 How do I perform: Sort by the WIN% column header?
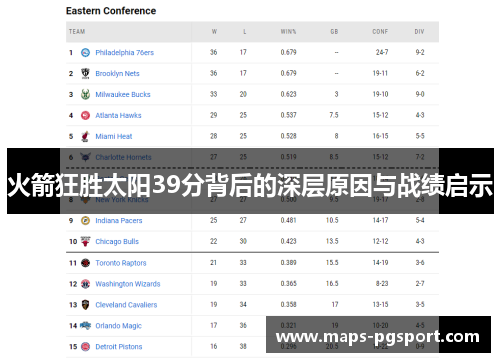[288, 32]
